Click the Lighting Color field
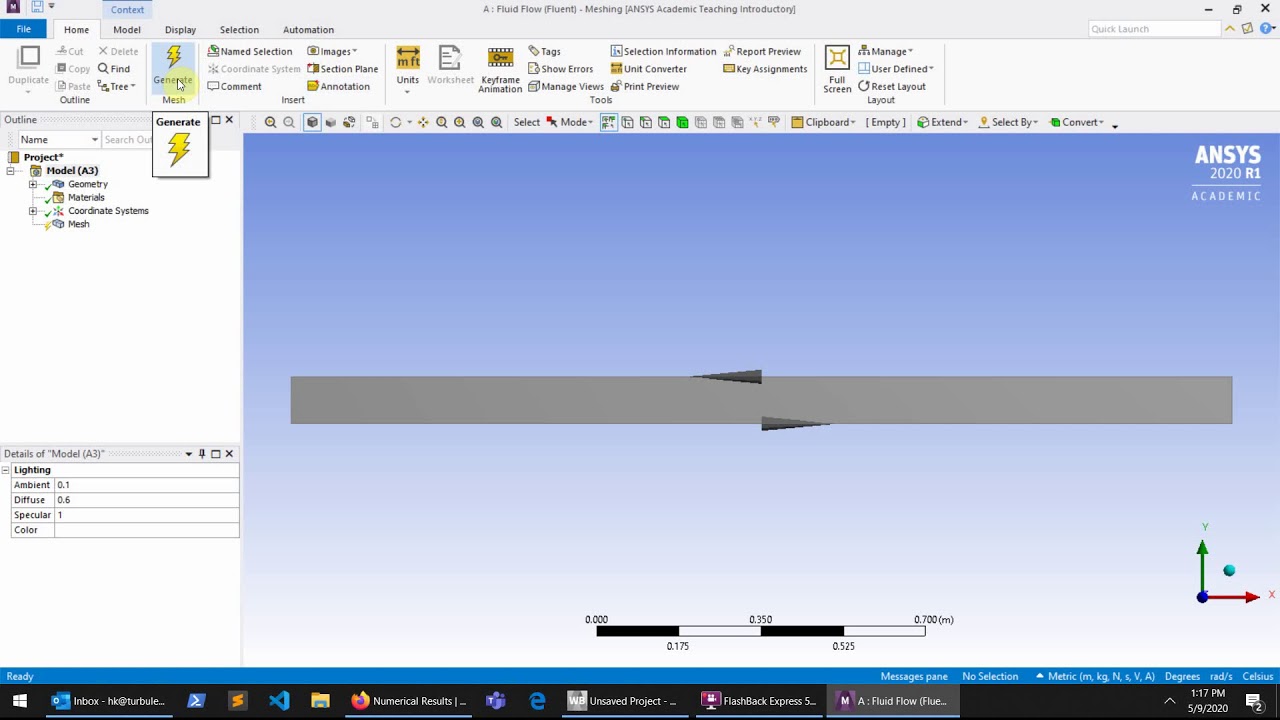Viewport: 1280px width, 720px height. point(147,530)
